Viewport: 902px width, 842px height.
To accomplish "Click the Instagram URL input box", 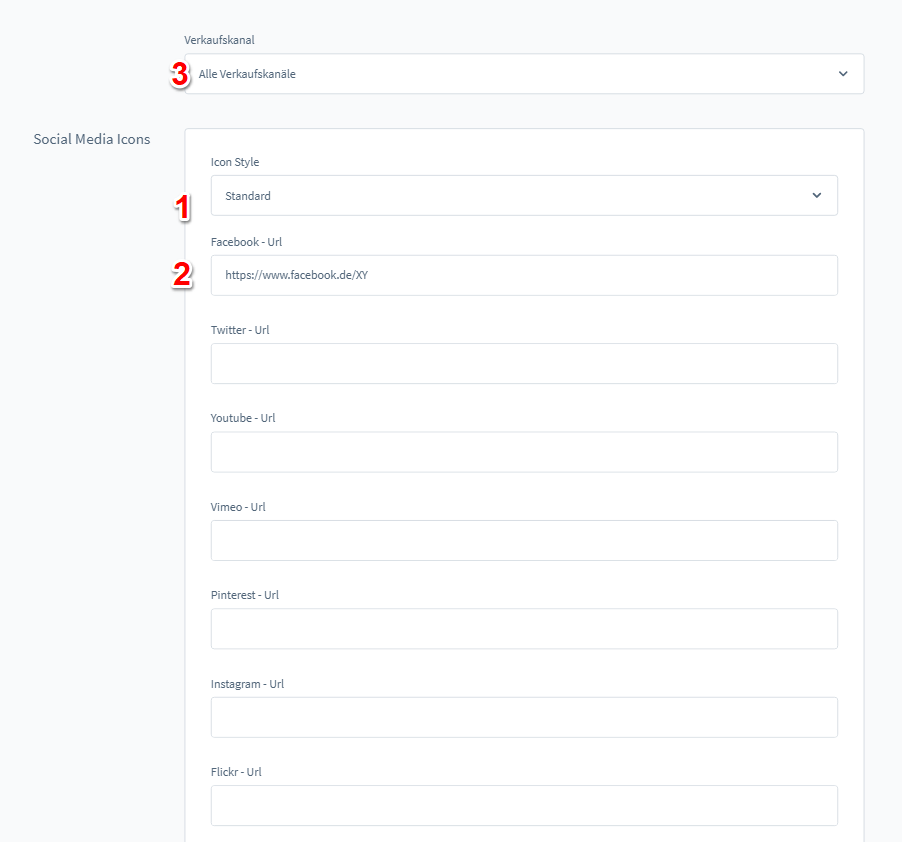I will coord(524,717).
